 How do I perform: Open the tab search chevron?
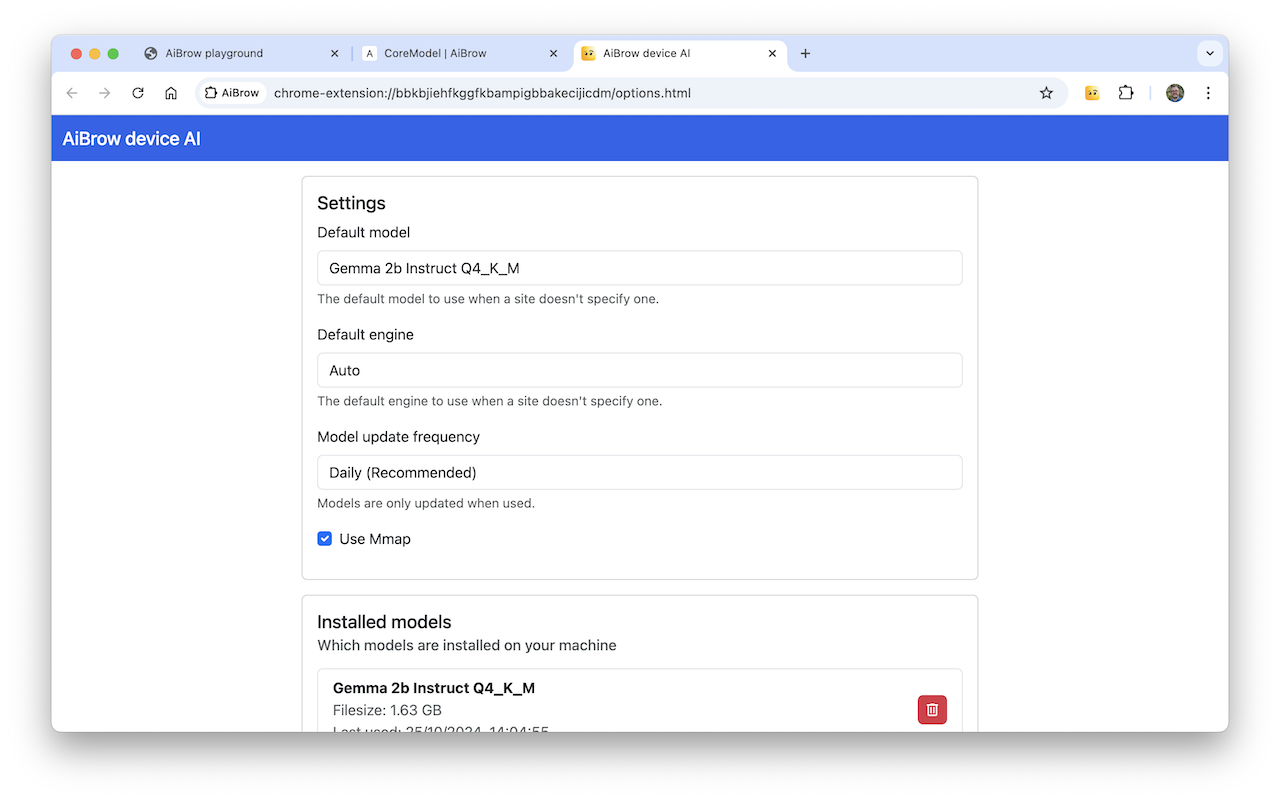point(1209,53)
